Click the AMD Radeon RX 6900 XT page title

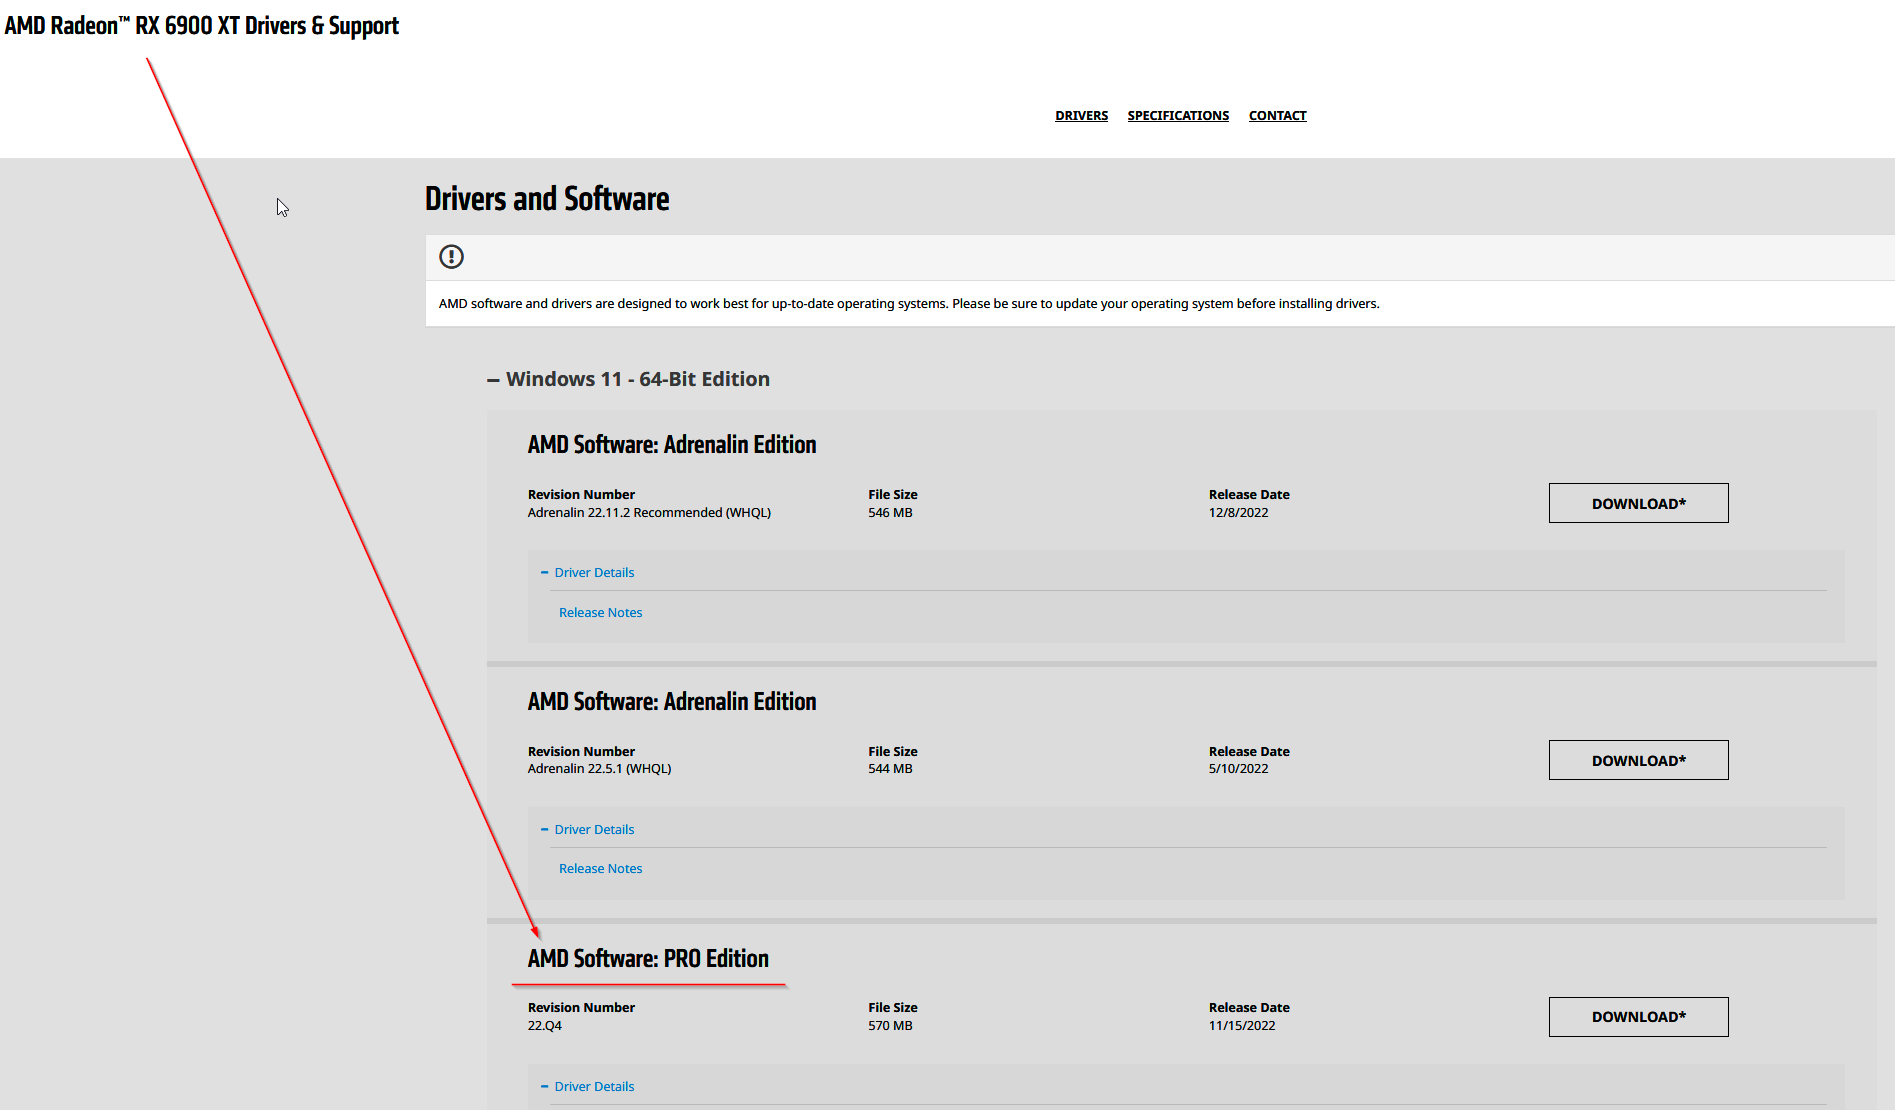pos(202,26)
